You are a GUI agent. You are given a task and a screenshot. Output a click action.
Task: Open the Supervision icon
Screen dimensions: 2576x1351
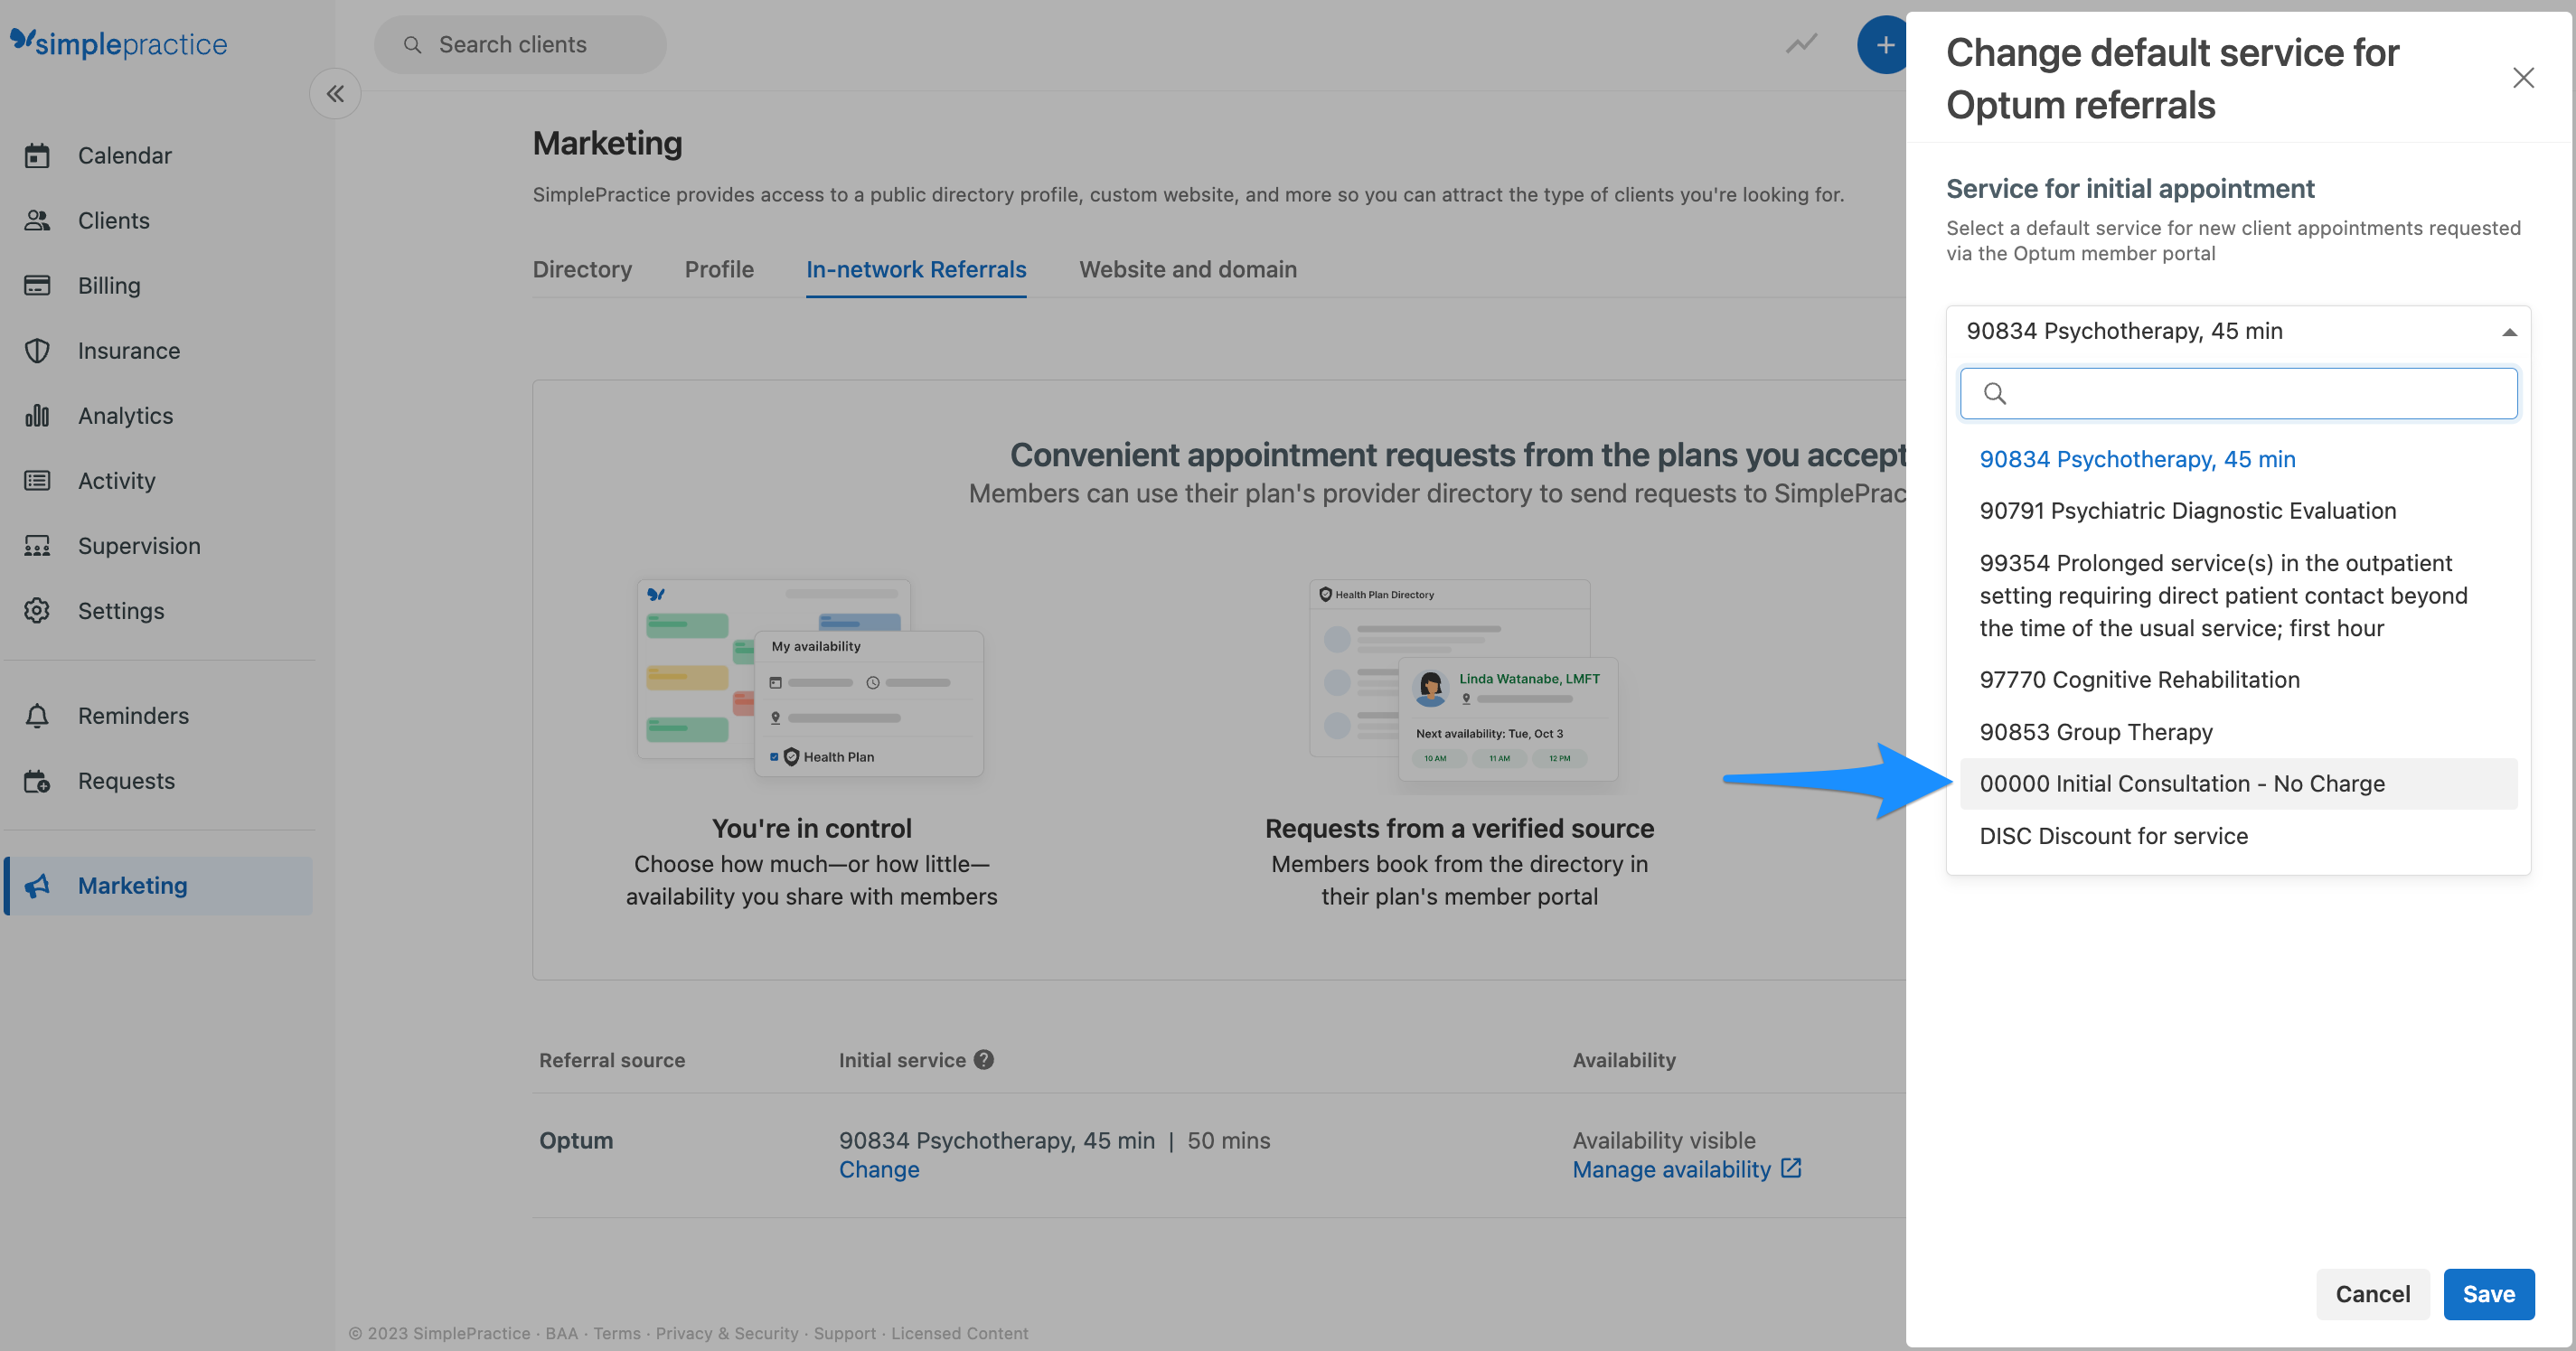click(x=37, y=546)
